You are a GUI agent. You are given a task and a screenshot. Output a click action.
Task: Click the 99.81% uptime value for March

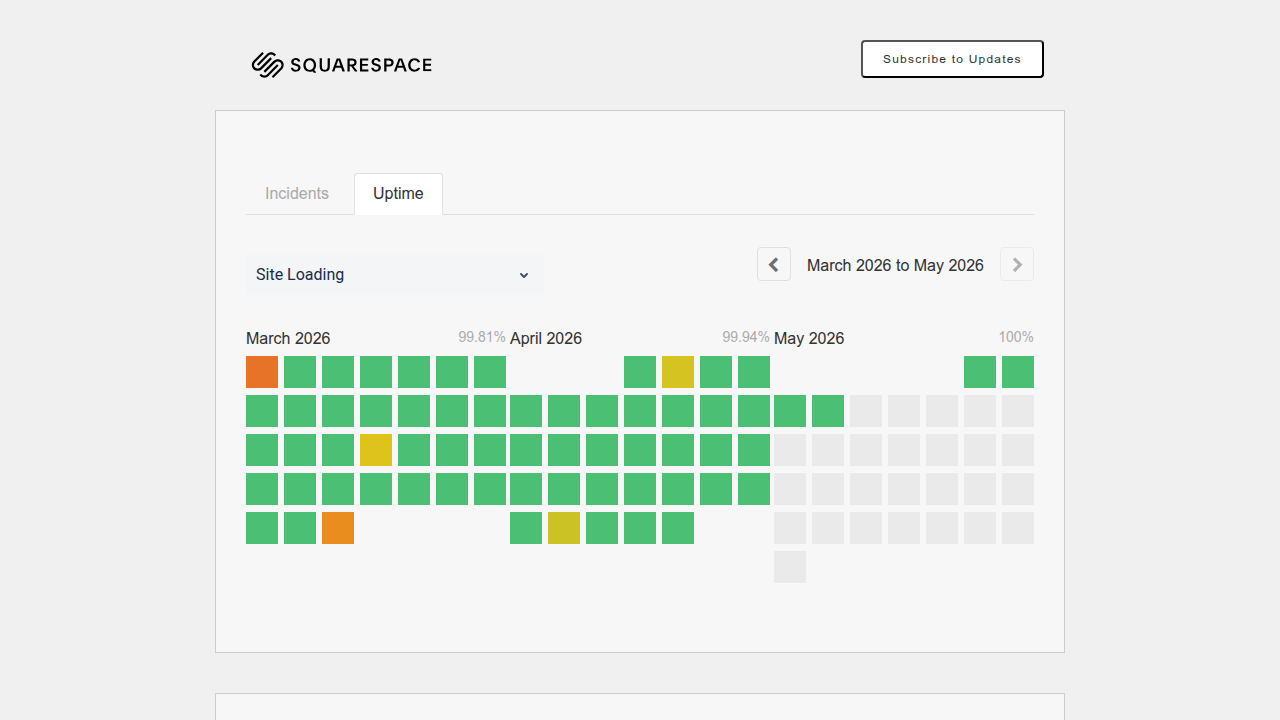[482, 337]
